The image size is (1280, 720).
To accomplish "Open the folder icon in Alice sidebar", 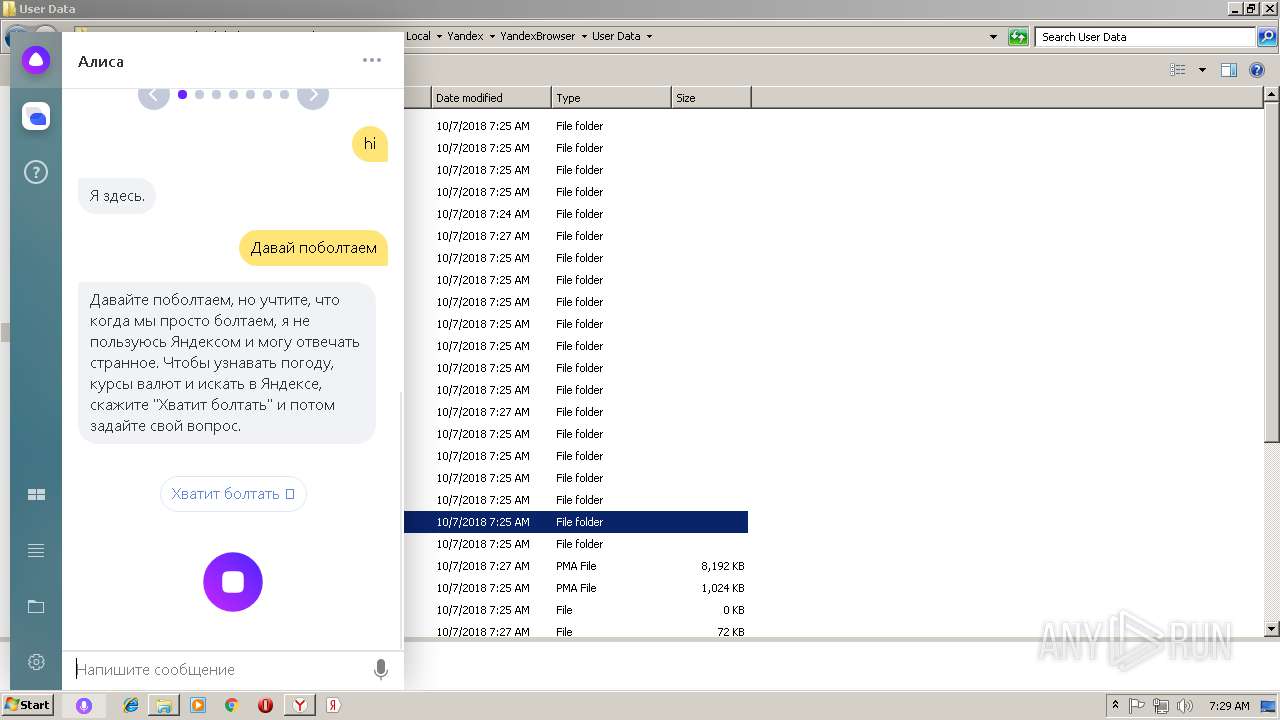I will point(36,607).
